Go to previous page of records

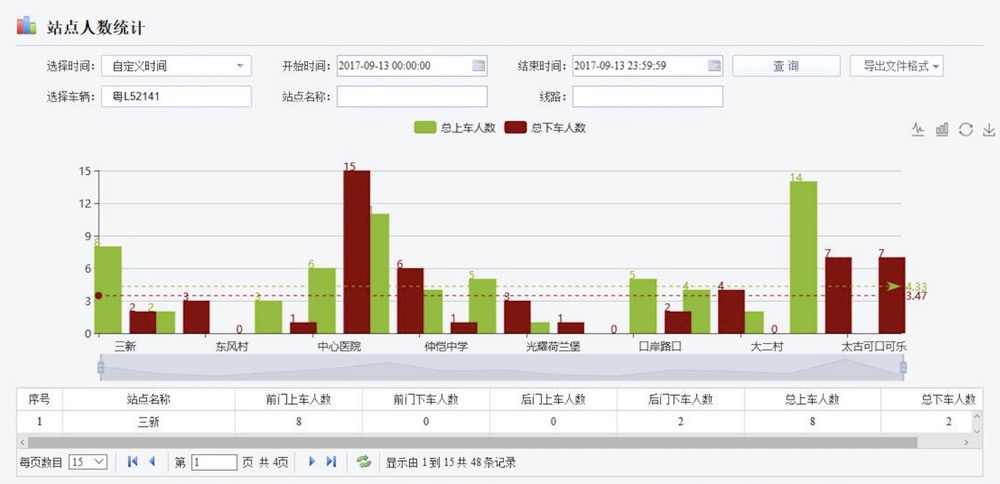point(152,462)
